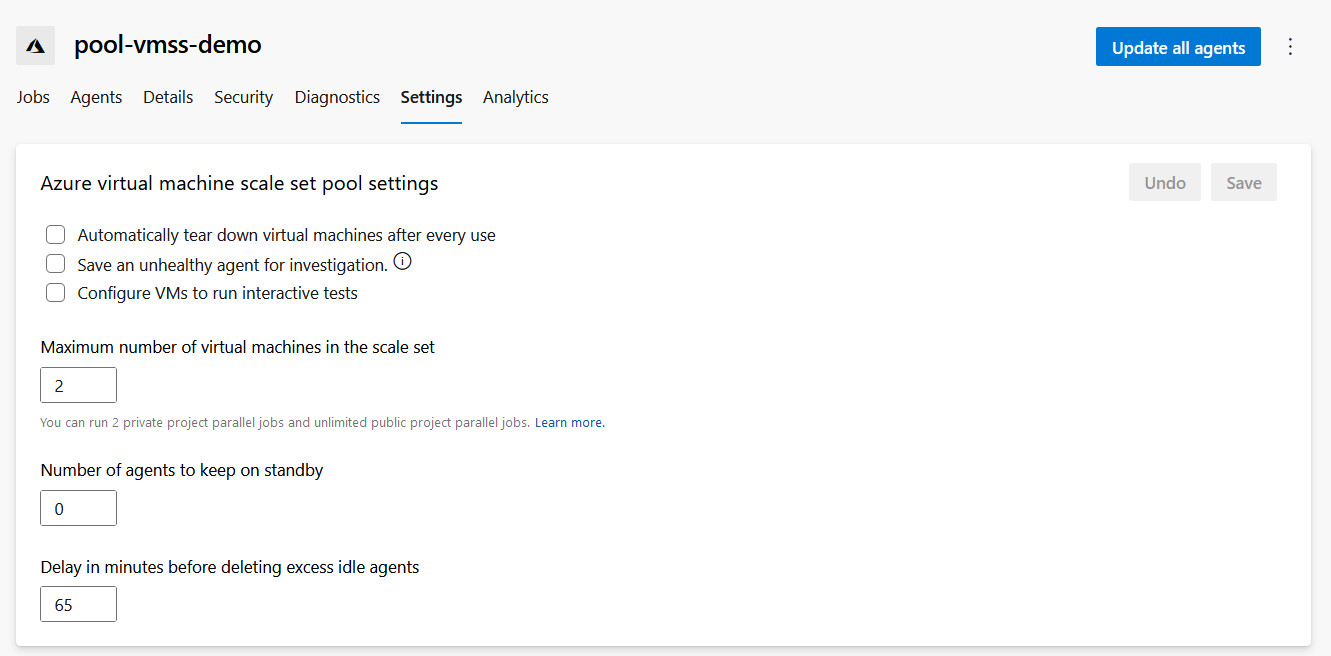Screen dimensions: 1331x656
Task: View the Analytics tab
Action: coord(515,97)
